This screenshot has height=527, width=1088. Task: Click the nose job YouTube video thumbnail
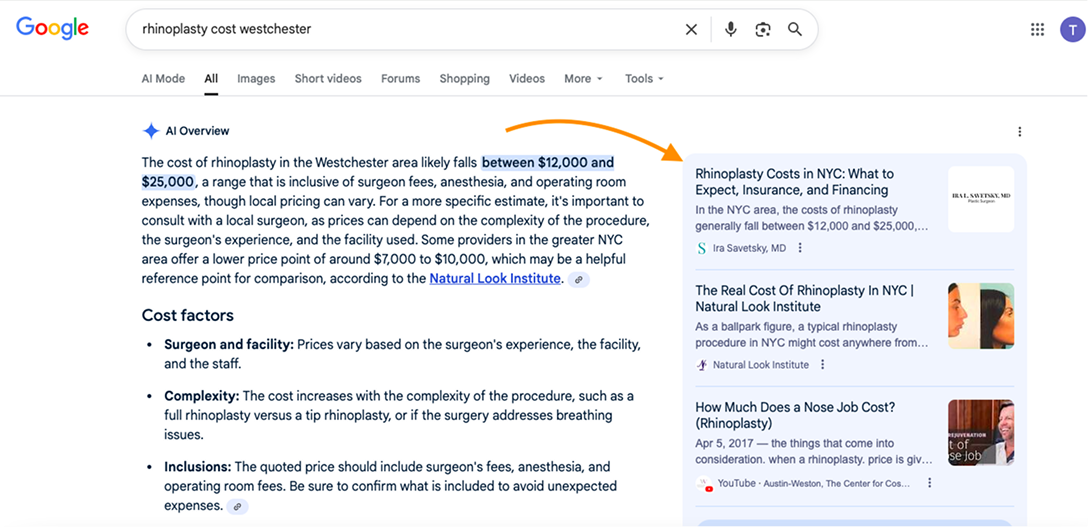(980, 432)
